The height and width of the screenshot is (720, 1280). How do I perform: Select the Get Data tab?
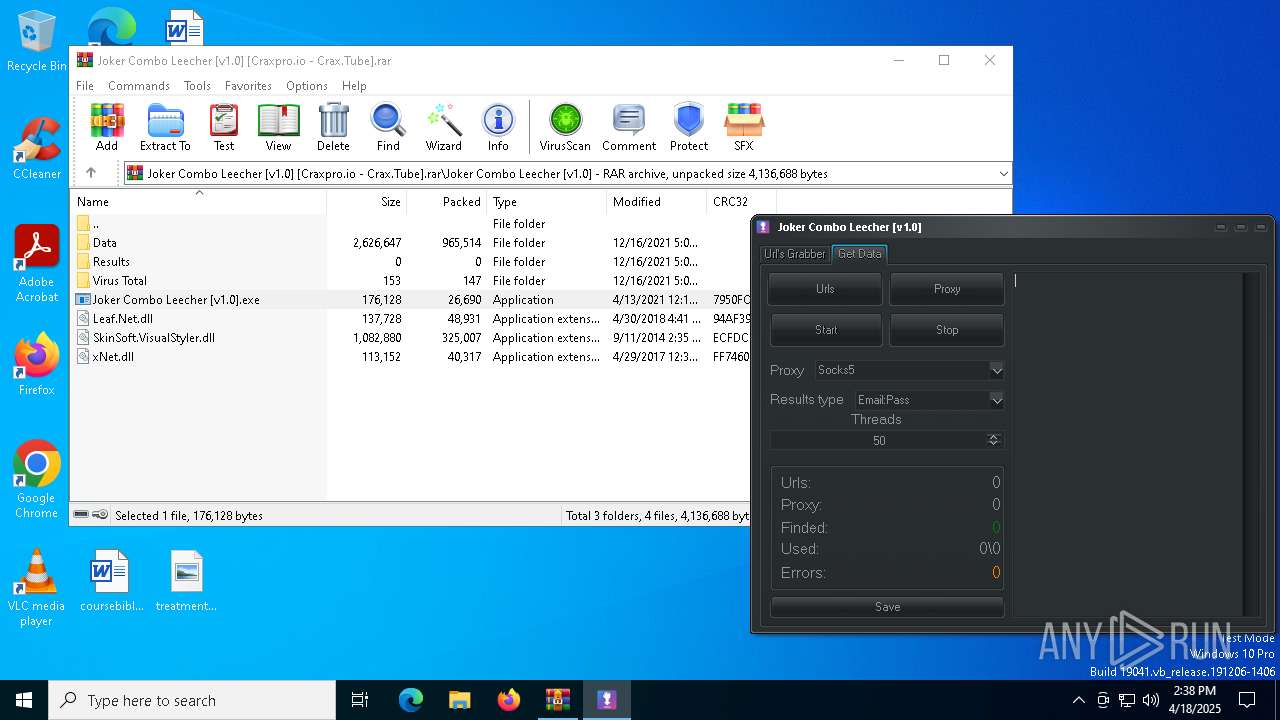pos(860,254)
